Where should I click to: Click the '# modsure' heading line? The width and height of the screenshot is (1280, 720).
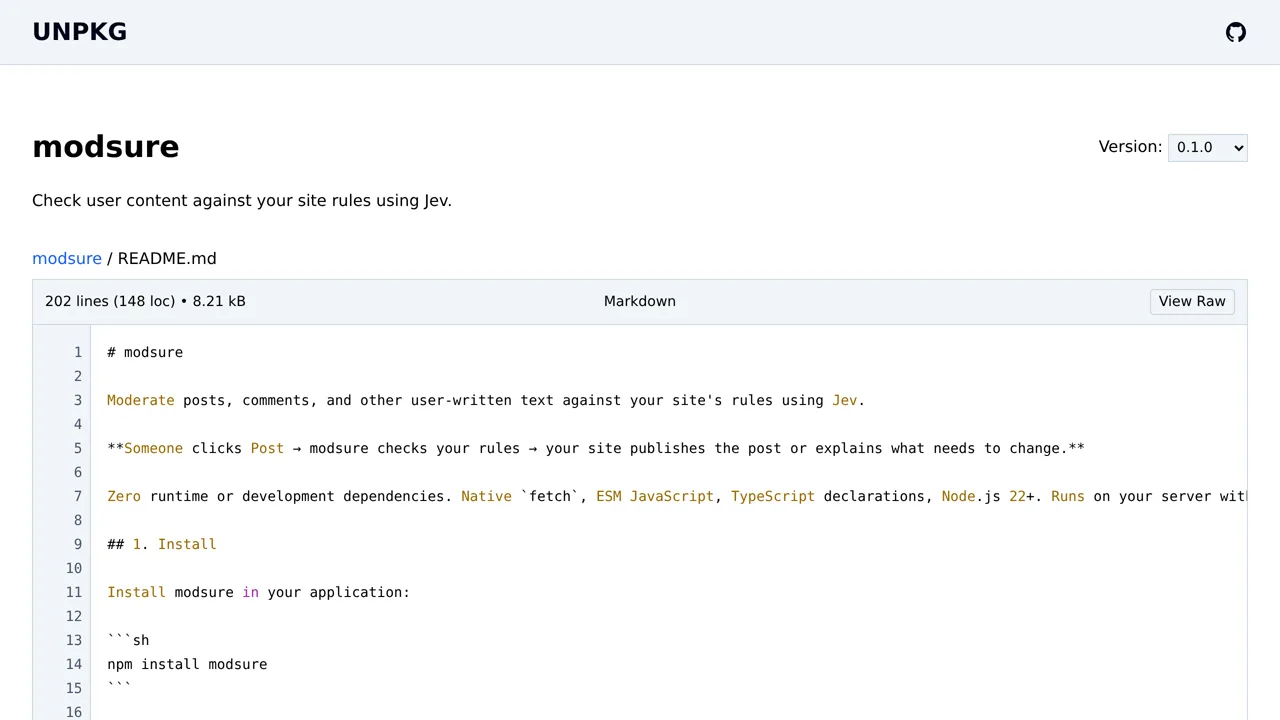coord(145,352)
